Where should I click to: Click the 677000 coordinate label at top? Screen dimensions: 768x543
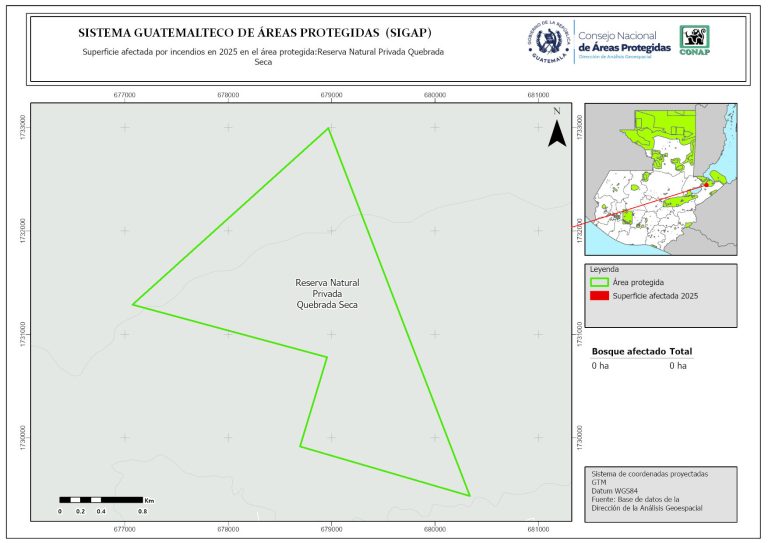point(125,94)
